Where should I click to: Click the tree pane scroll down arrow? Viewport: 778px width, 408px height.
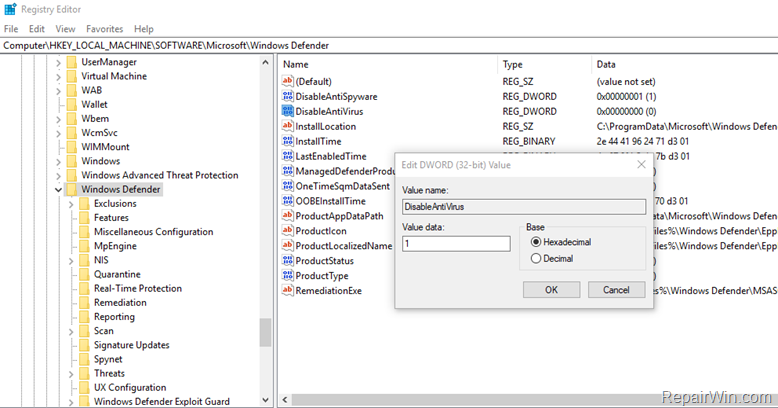coord(265,400)
